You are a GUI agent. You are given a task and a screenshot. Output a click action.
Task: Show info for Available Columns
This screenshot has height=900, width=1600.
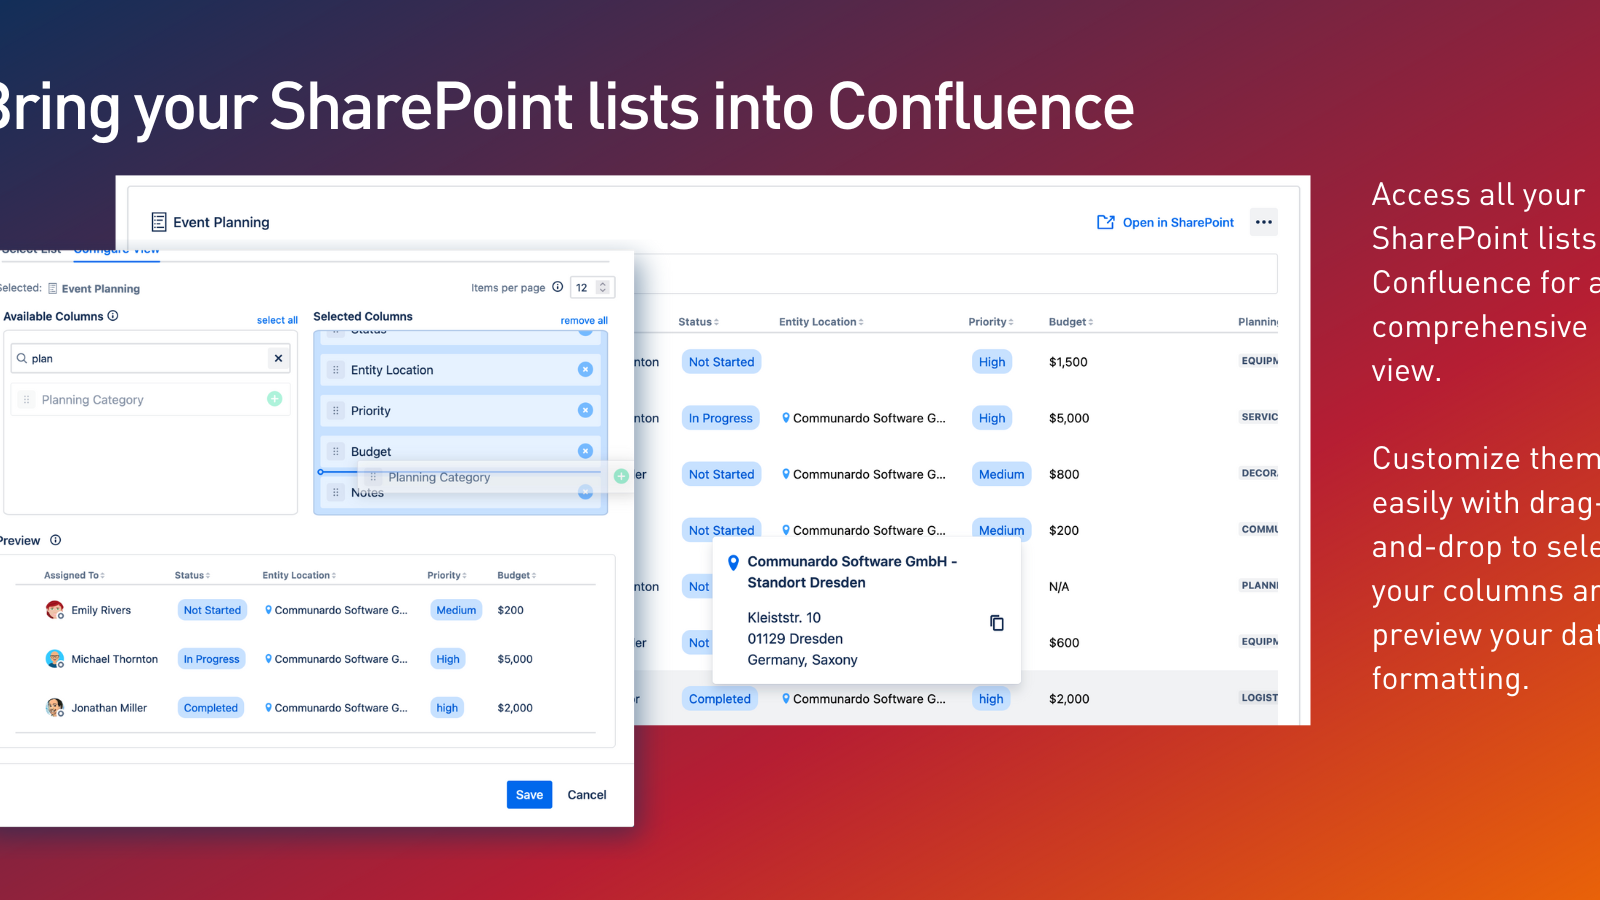coord(113,316)
